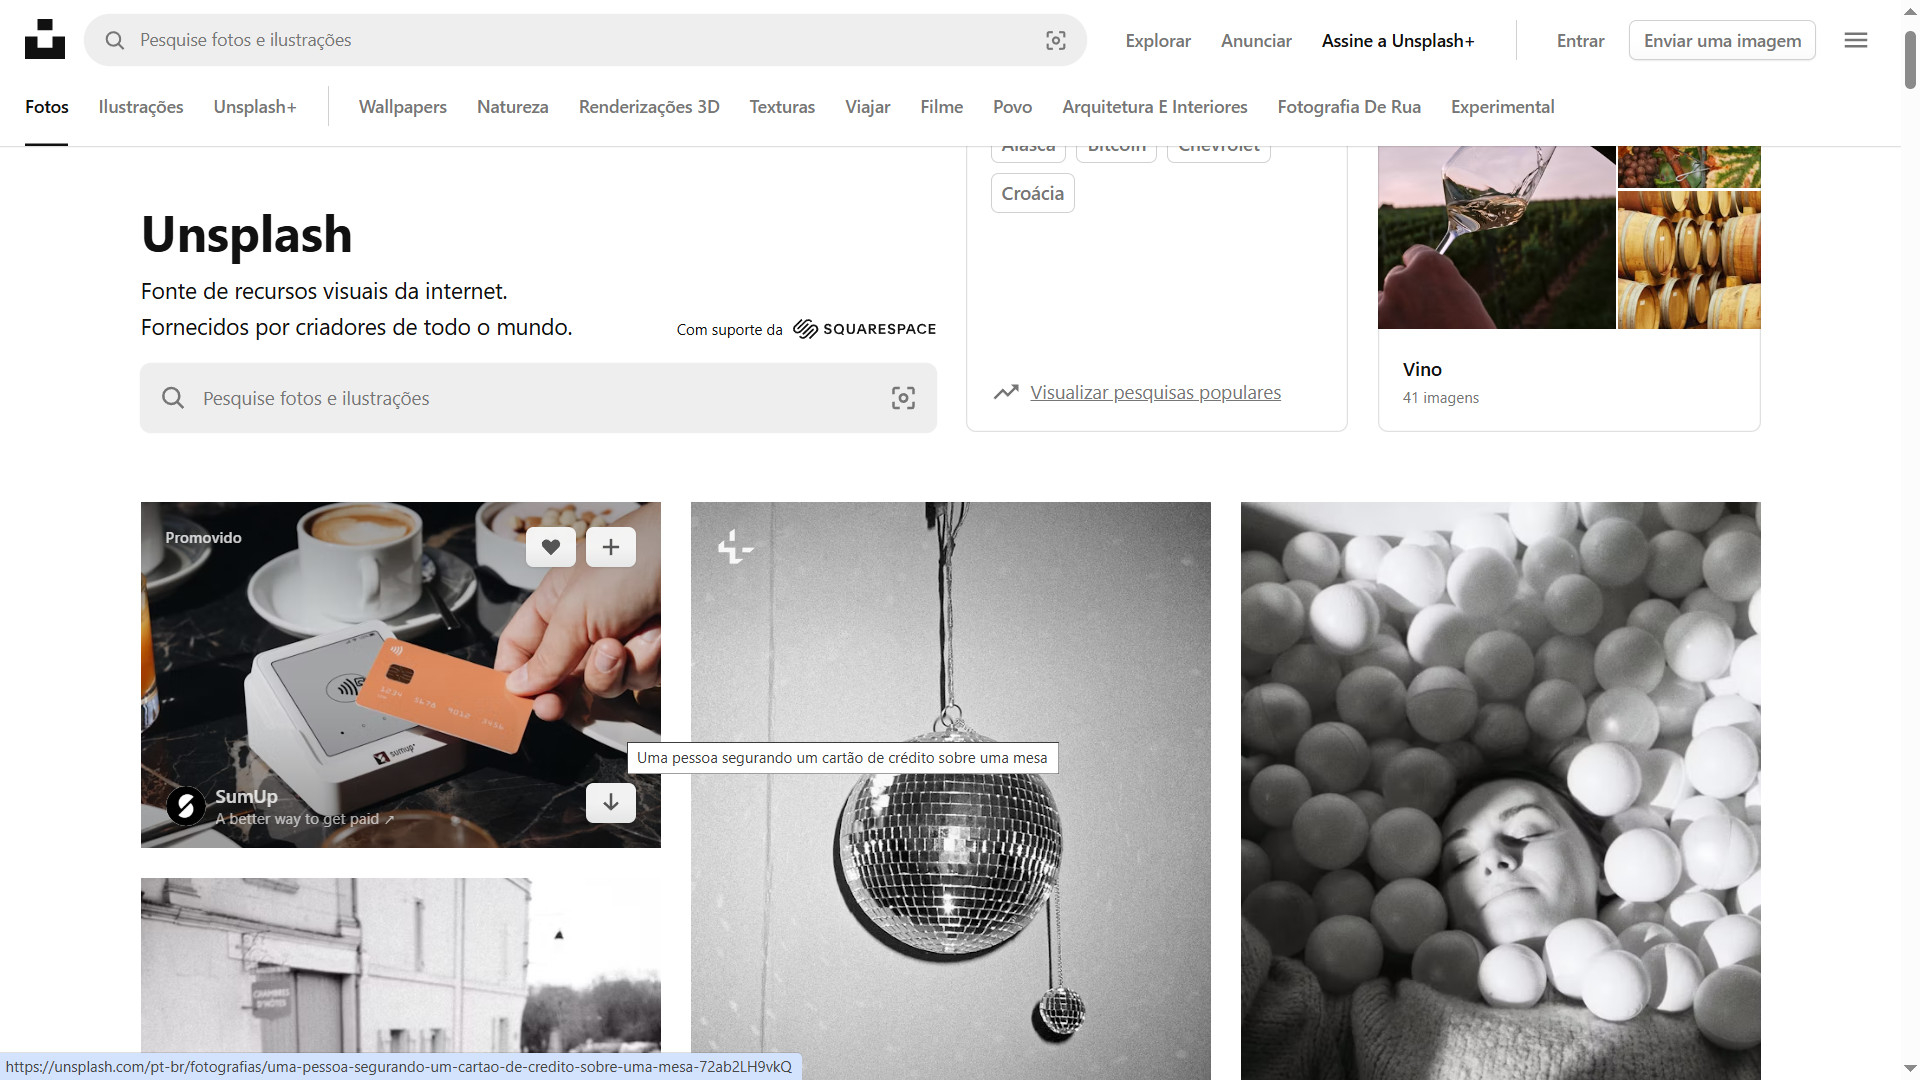Open the black and white street building photo
Screen dimensions: 1920x1080
click(x=400, y=965)
